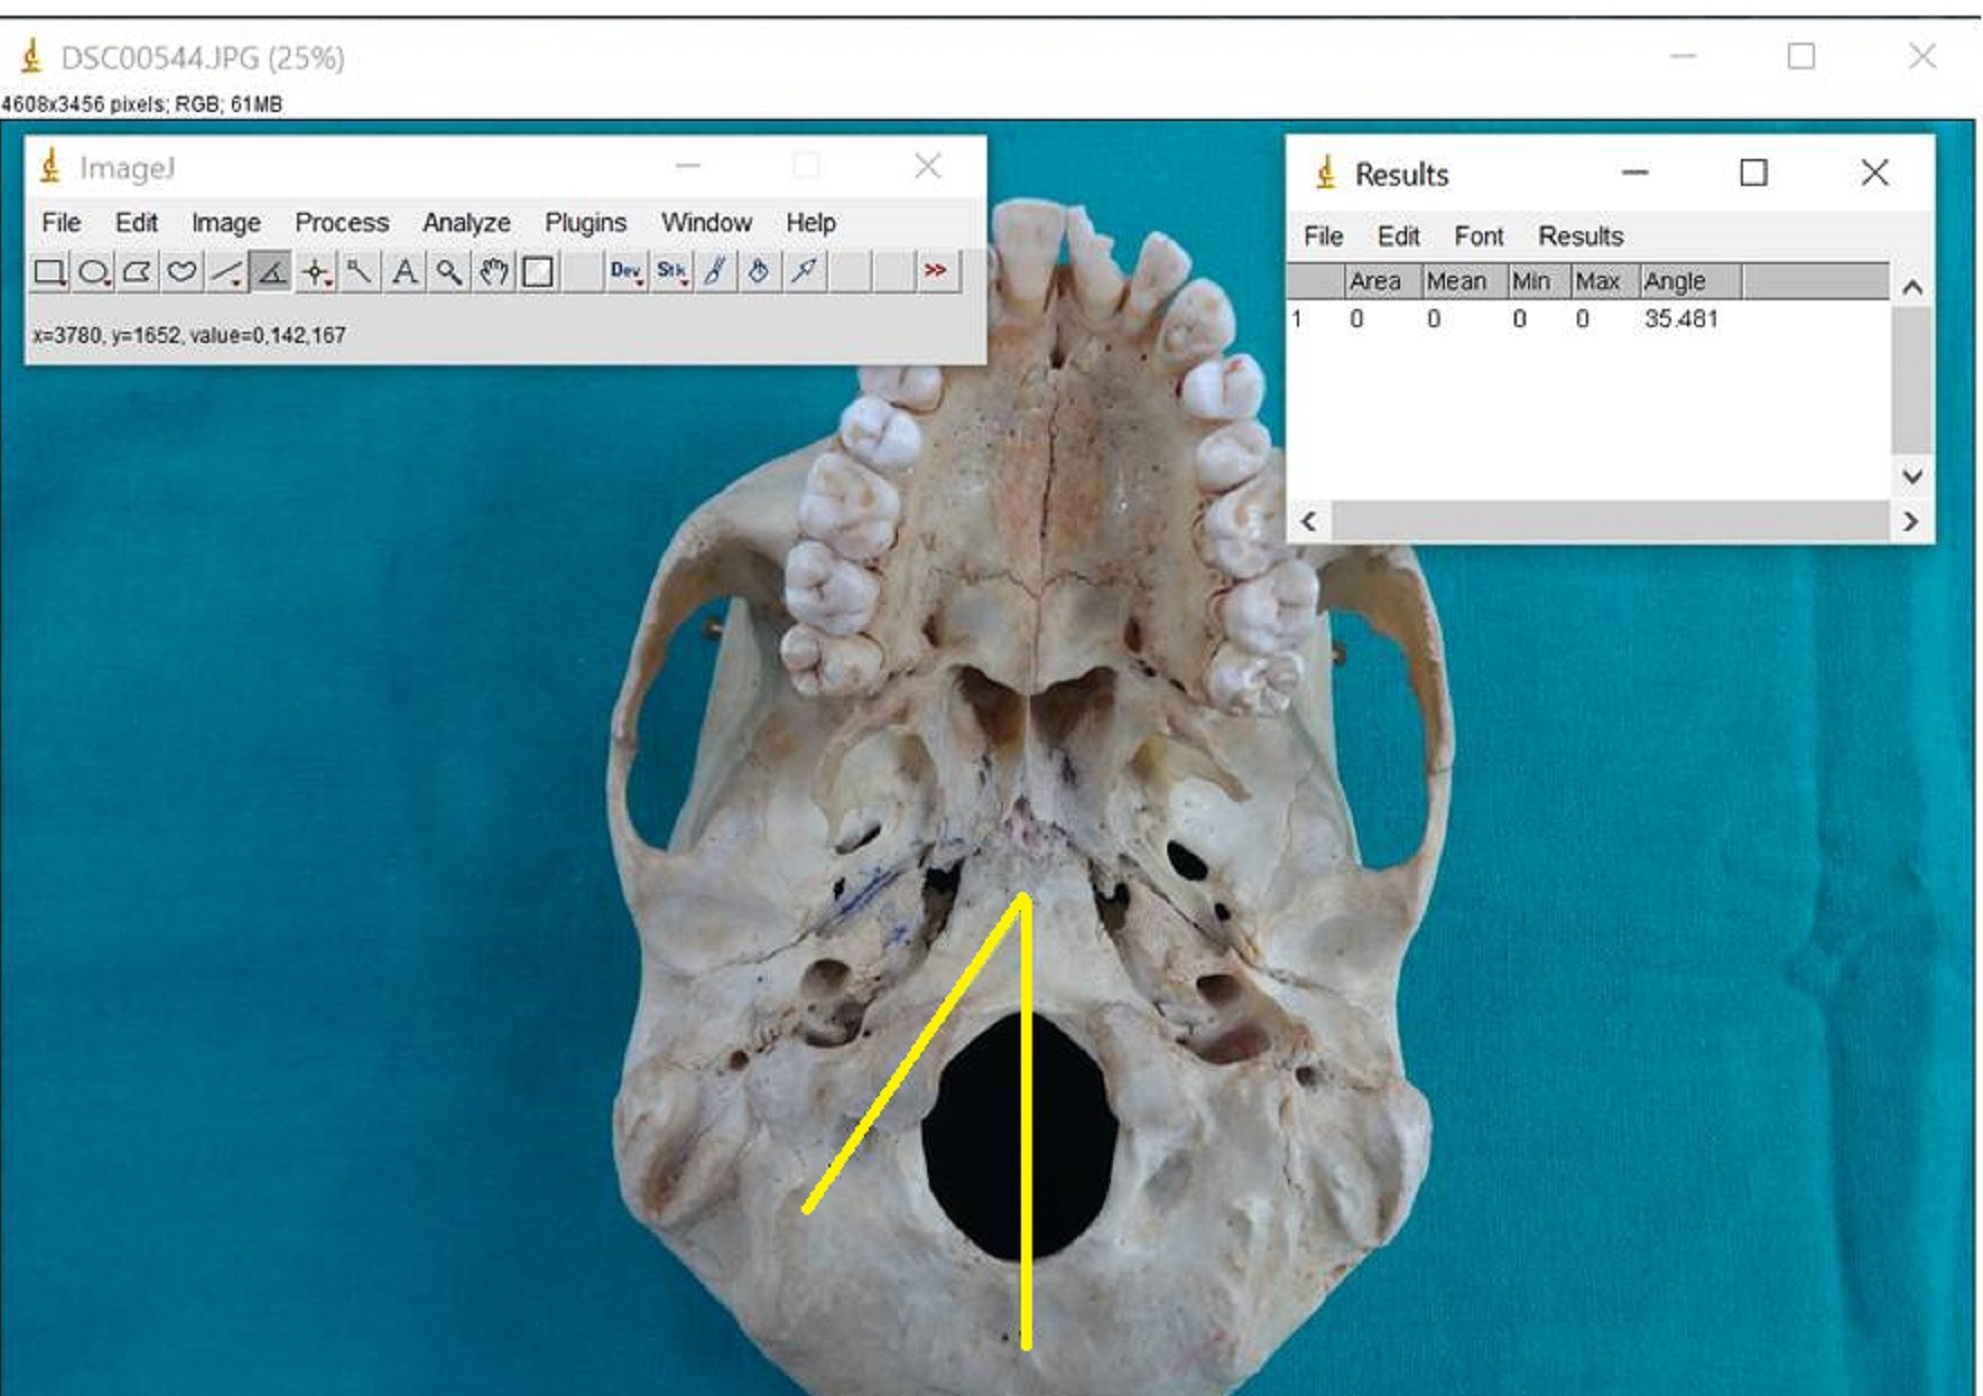Select the Wand tracing tool
This screenshot has height=1396, width=1983.
(x=359, y=272)
